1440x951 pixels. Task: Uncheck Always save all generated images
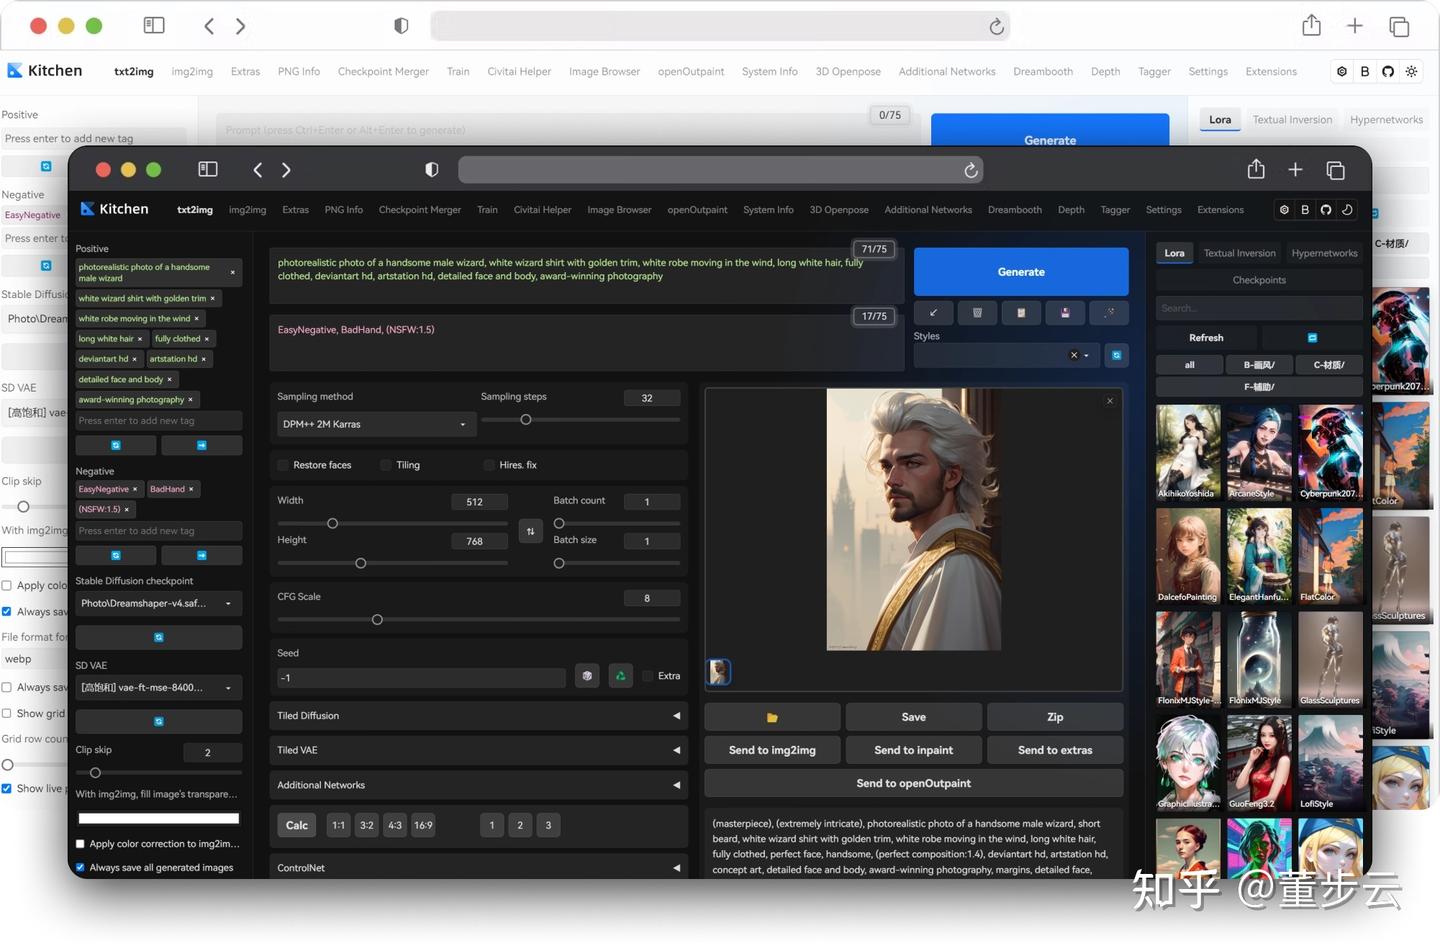pyautogui.click(x=81, y=868)
